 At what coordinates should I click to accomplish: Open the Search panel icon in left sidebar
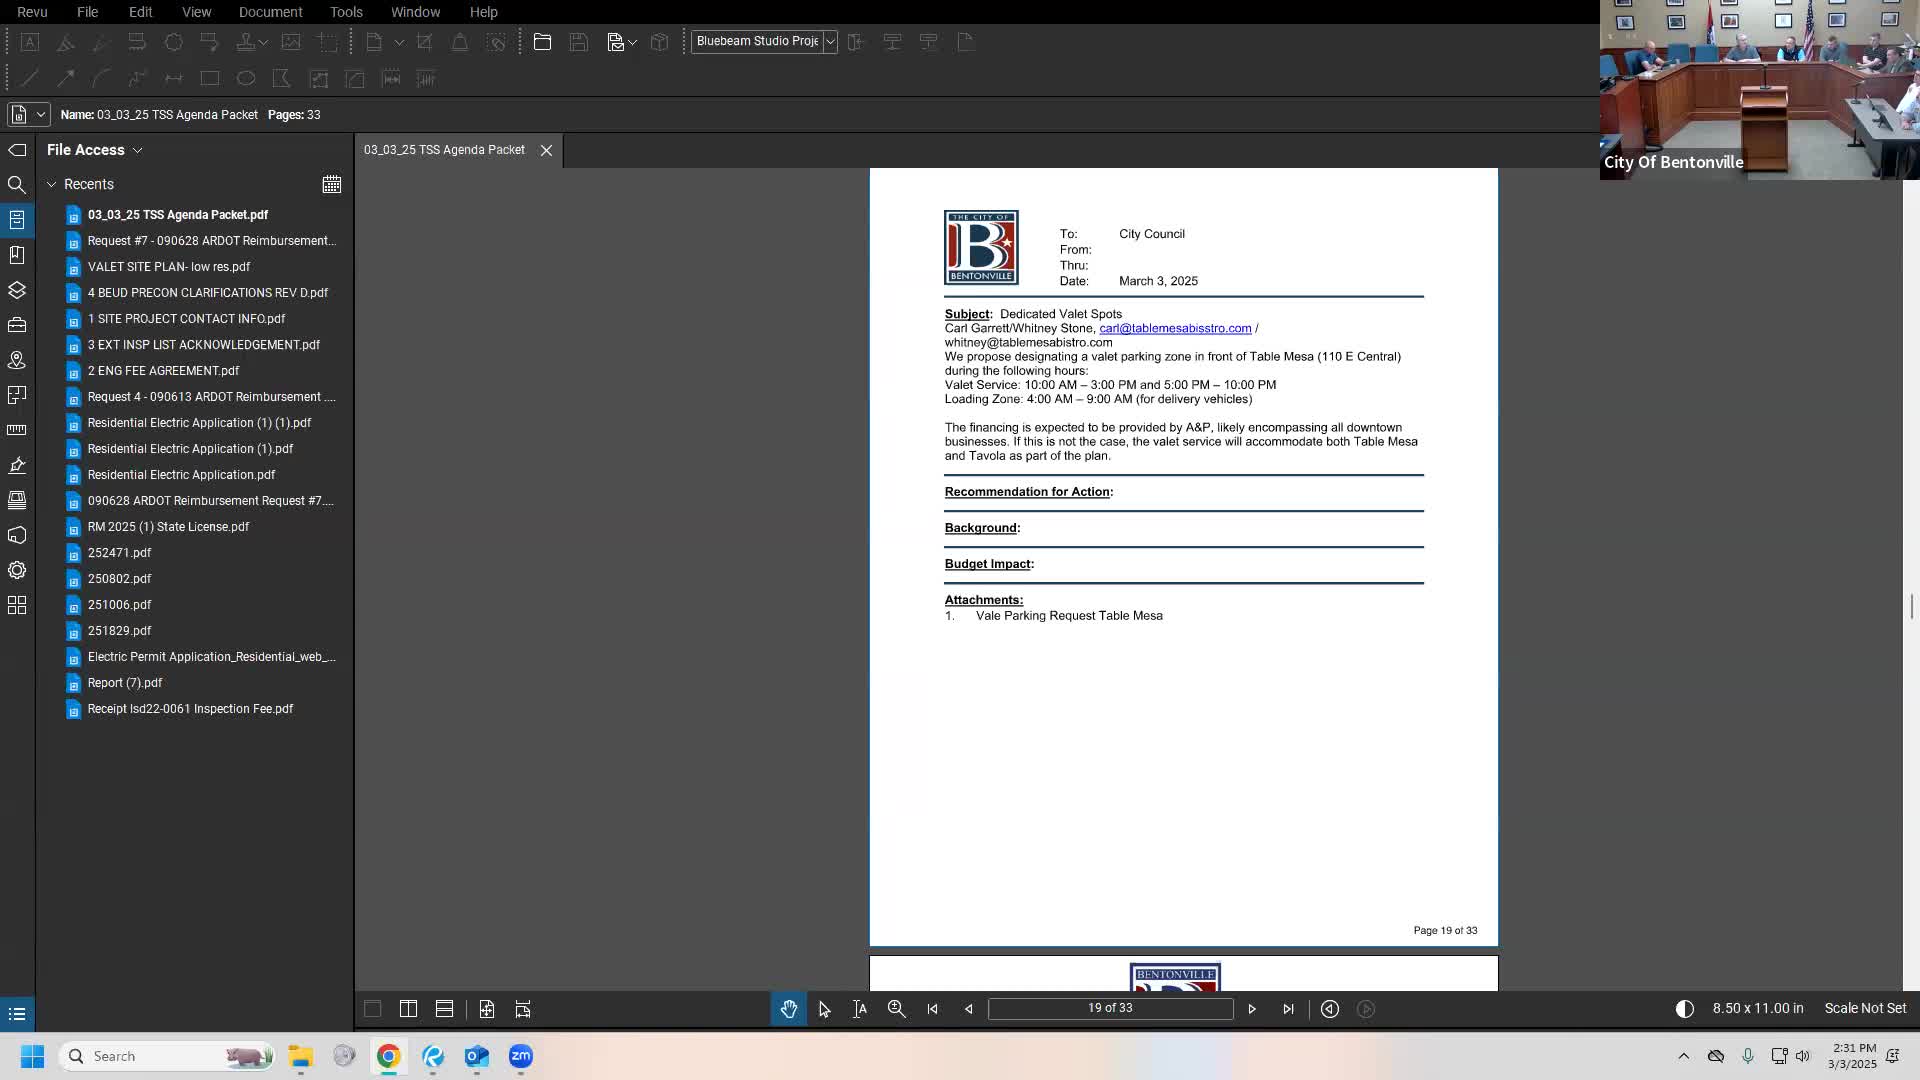point(17,185)
